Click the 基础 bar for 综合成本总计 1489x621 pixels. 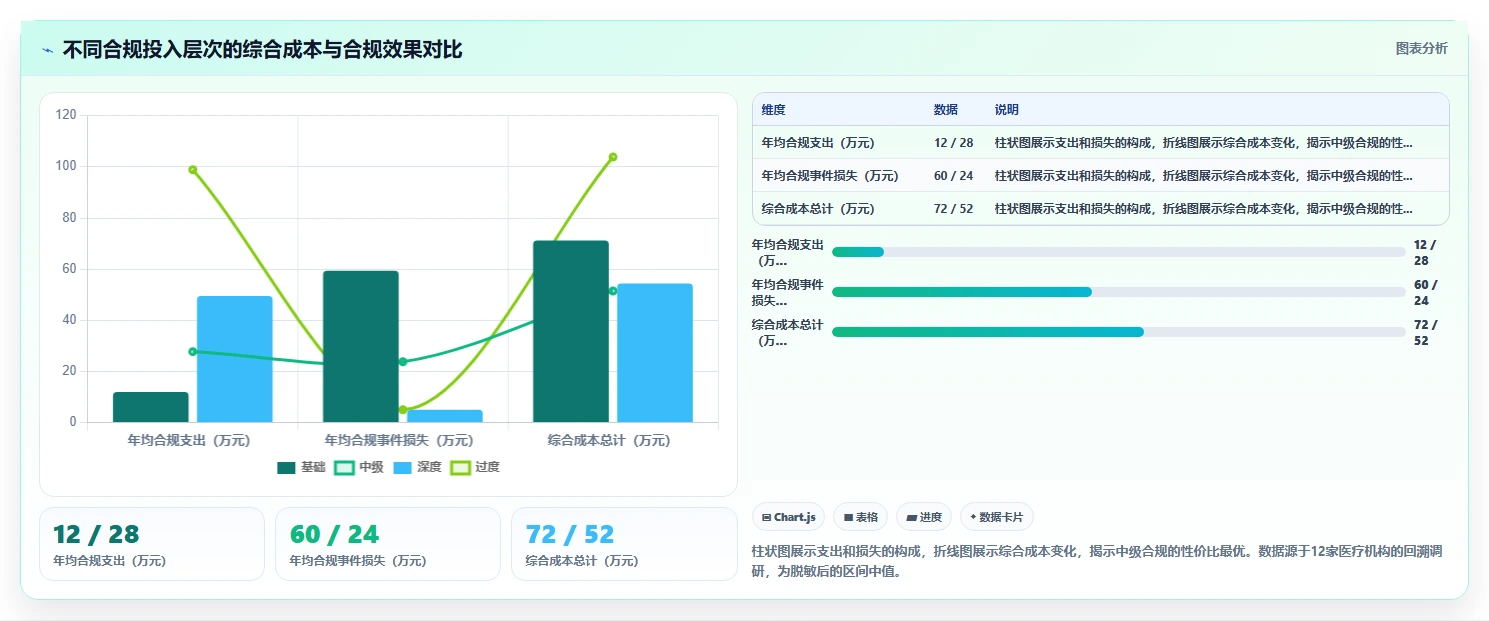[571, 331]
